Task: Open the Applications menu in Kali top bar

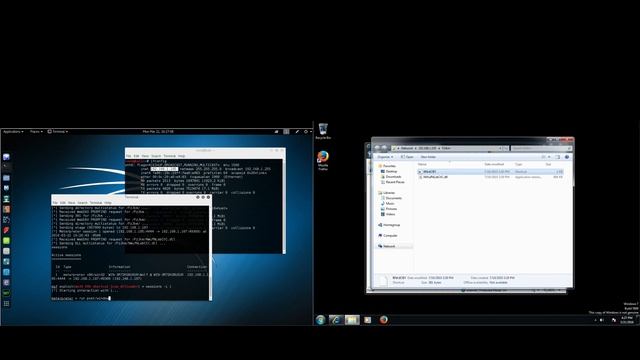Action: pos(13,132)
